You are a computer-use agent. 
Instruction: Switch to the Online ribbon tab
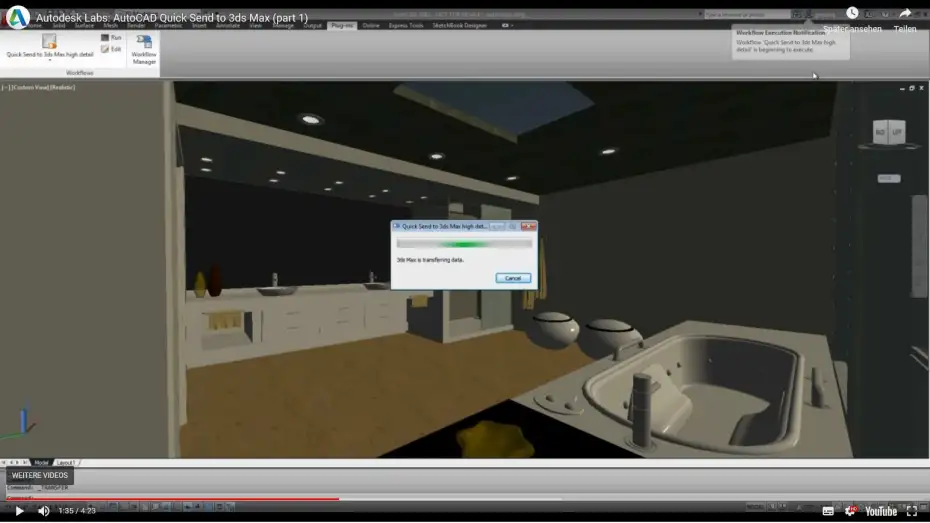pyautogui.click(x=371, y=25)
